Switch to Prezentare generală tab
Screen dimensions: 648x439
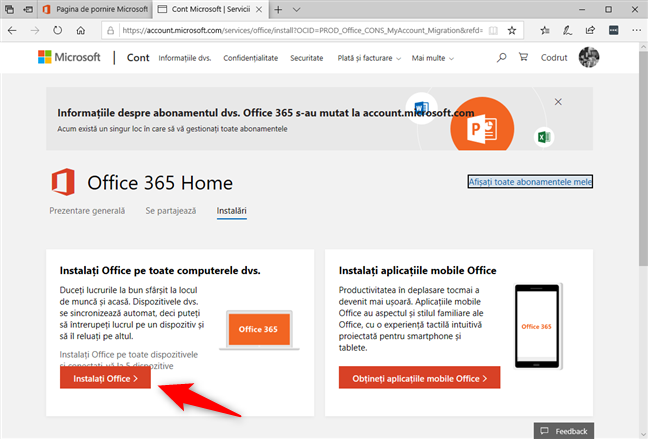coord(87,211)
